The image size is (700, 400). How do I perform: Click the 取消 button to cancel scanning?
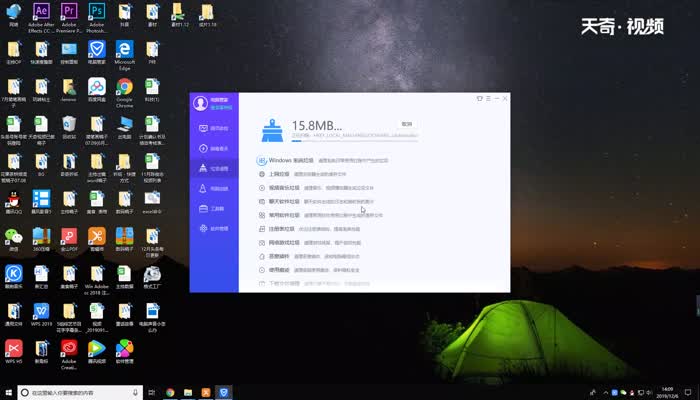[x=407, y=124]
